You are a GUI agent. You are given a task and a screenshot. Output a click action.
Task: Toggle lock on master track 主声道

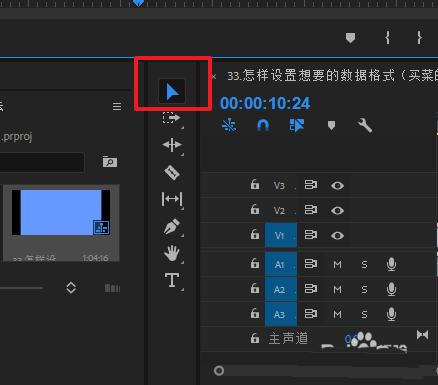255,338
